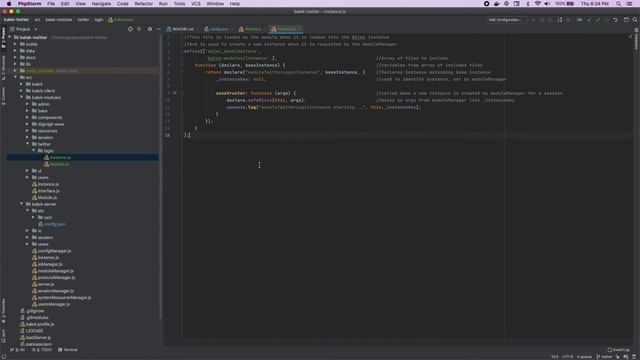Click the expand/collapse all icon in Project panel
Image resolution: width=640 pixels, height=360 pixels.
(139, 29)
